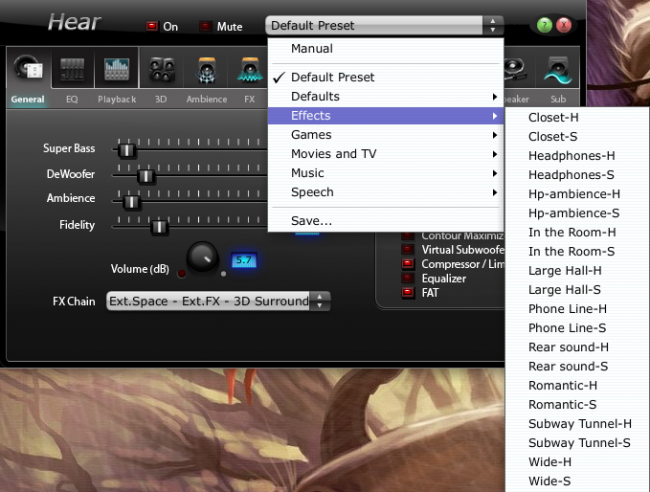Select Phone Line-H preset
Viewport: 650px width, 492px height.
tap(577, 309)
